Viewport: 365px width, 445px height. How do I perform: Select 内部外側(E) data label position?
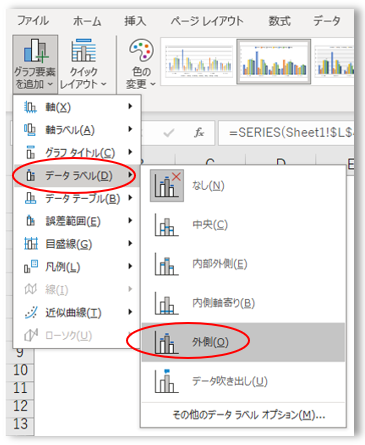(x=243, y=264)
